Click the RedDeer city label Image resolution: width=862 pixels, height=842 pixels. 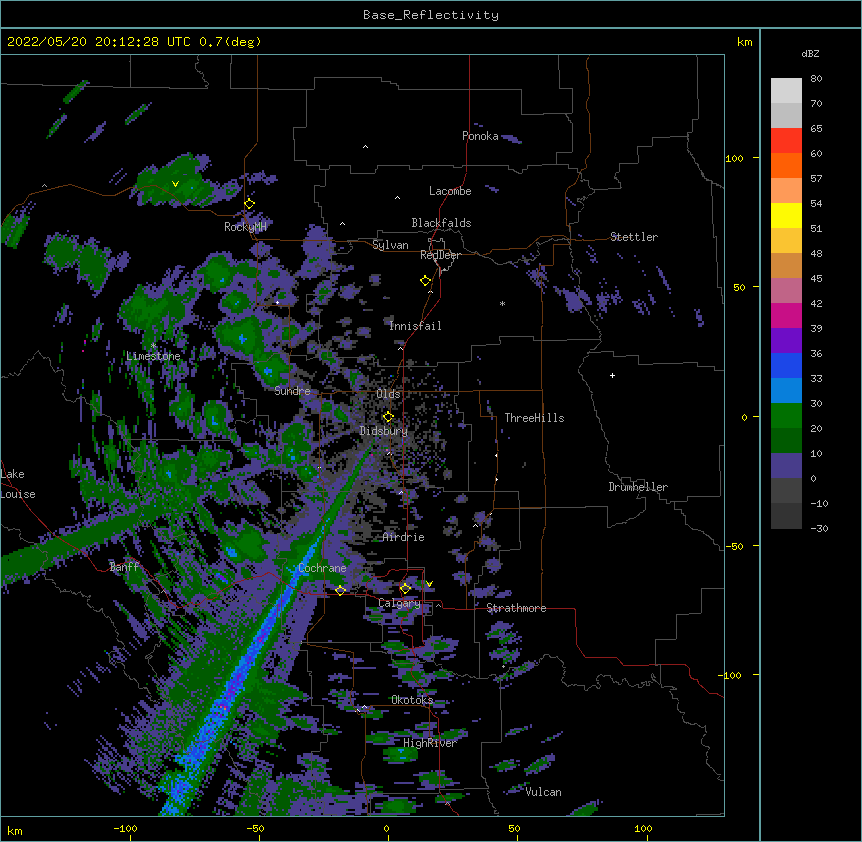click(440, 255)
